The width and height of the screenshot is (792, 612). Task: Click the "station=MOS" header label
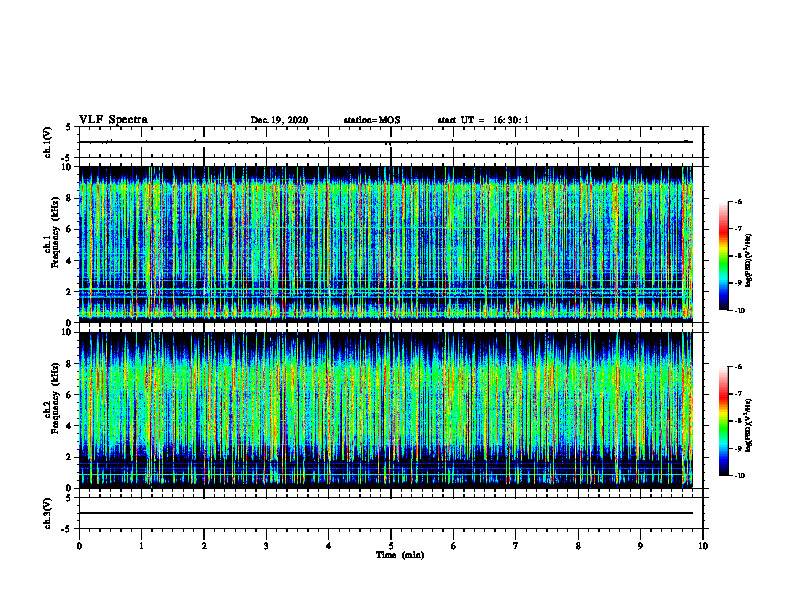[x=372, y=120]
